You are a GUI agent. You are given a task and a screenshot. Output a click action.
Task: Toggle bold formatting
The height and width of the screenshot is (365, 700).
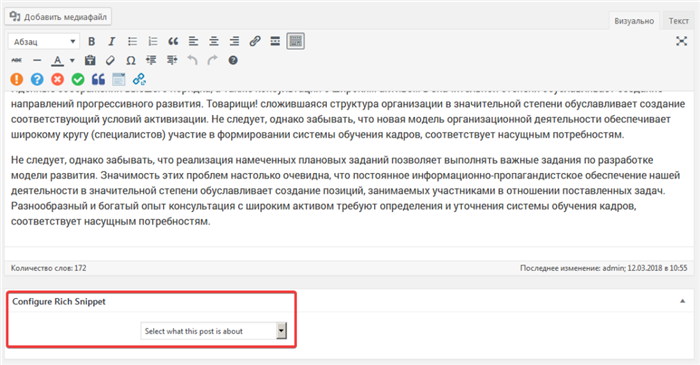(x=92, y=41)
